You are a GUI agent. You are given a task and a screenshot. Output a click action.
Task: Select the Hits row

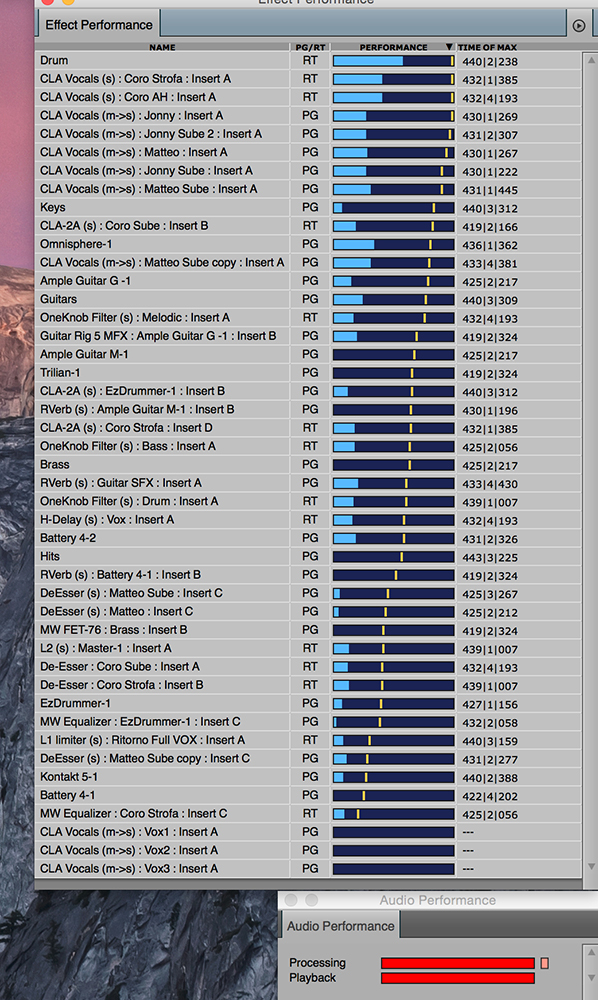(50, 556)
